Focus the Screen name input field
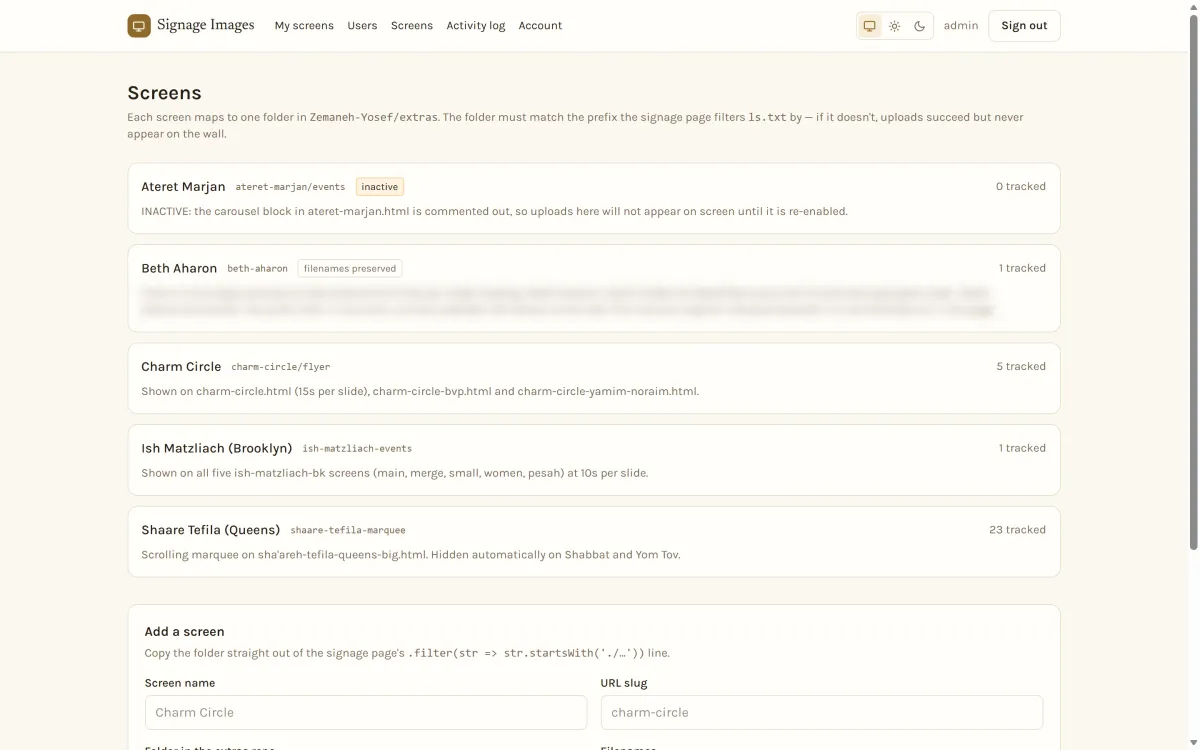 click(365, 713)
